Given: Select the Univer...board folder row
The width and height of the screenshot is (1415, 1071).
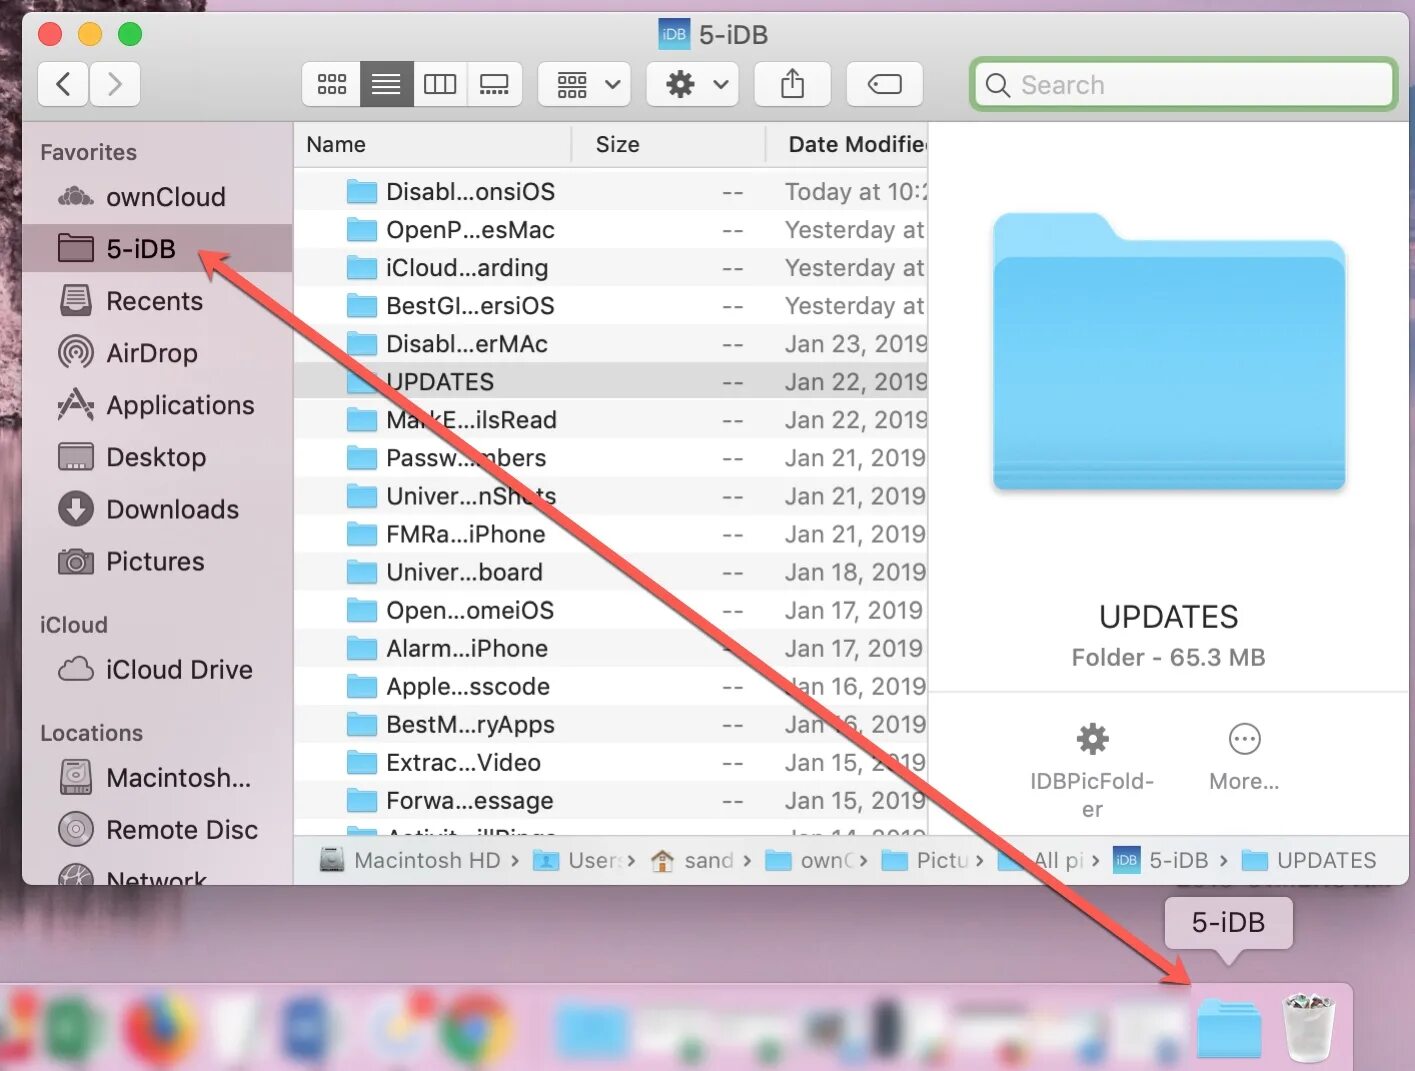Looking at the screenshot, I should tap(611, 572).
